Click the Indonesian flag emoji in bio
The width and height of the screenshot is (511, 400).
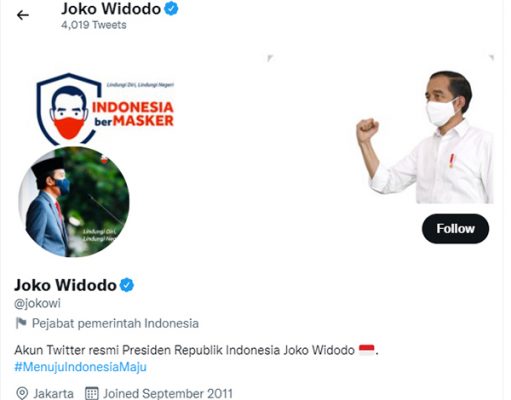(x=366, y=350)
